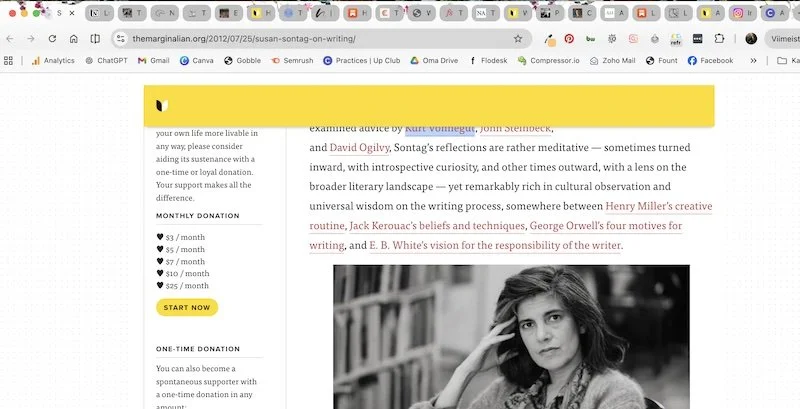Click the 'refr' extension icon

click(x=676, y=39)
